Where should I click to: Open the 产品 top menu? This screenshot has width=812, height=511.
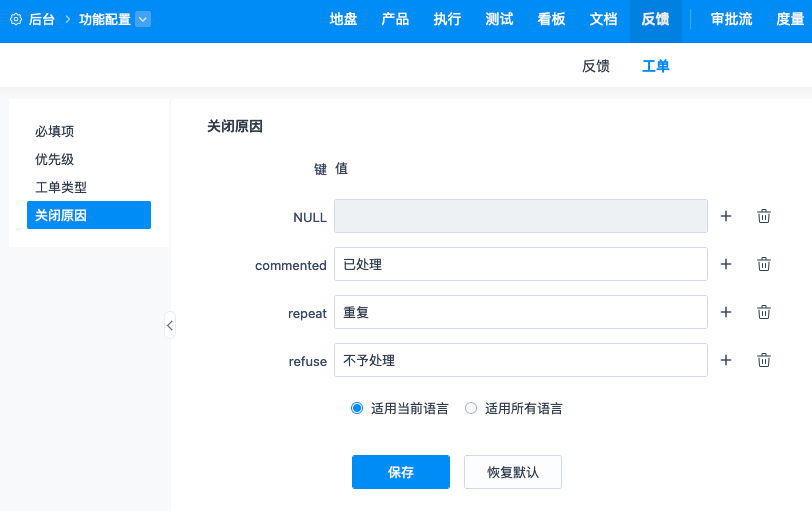point(395,19)
